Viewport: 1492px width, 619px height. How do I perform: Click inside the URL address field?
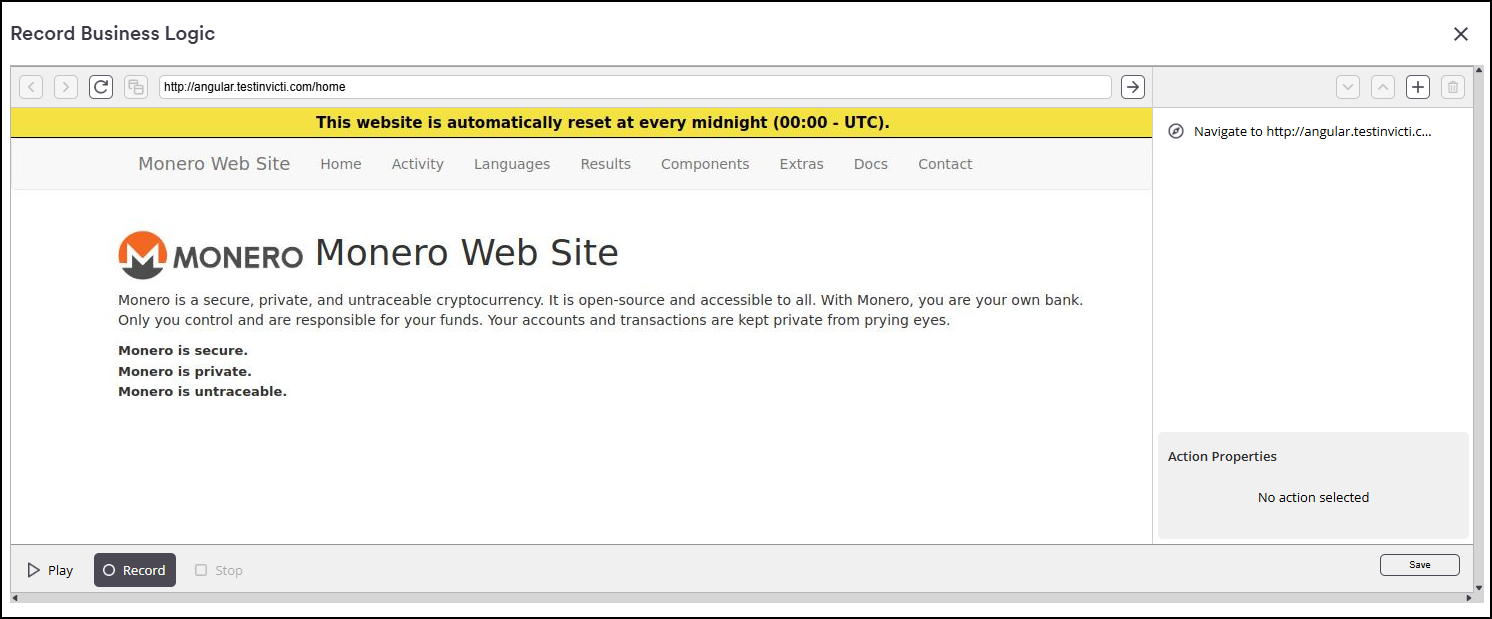[x=635, y=87]
